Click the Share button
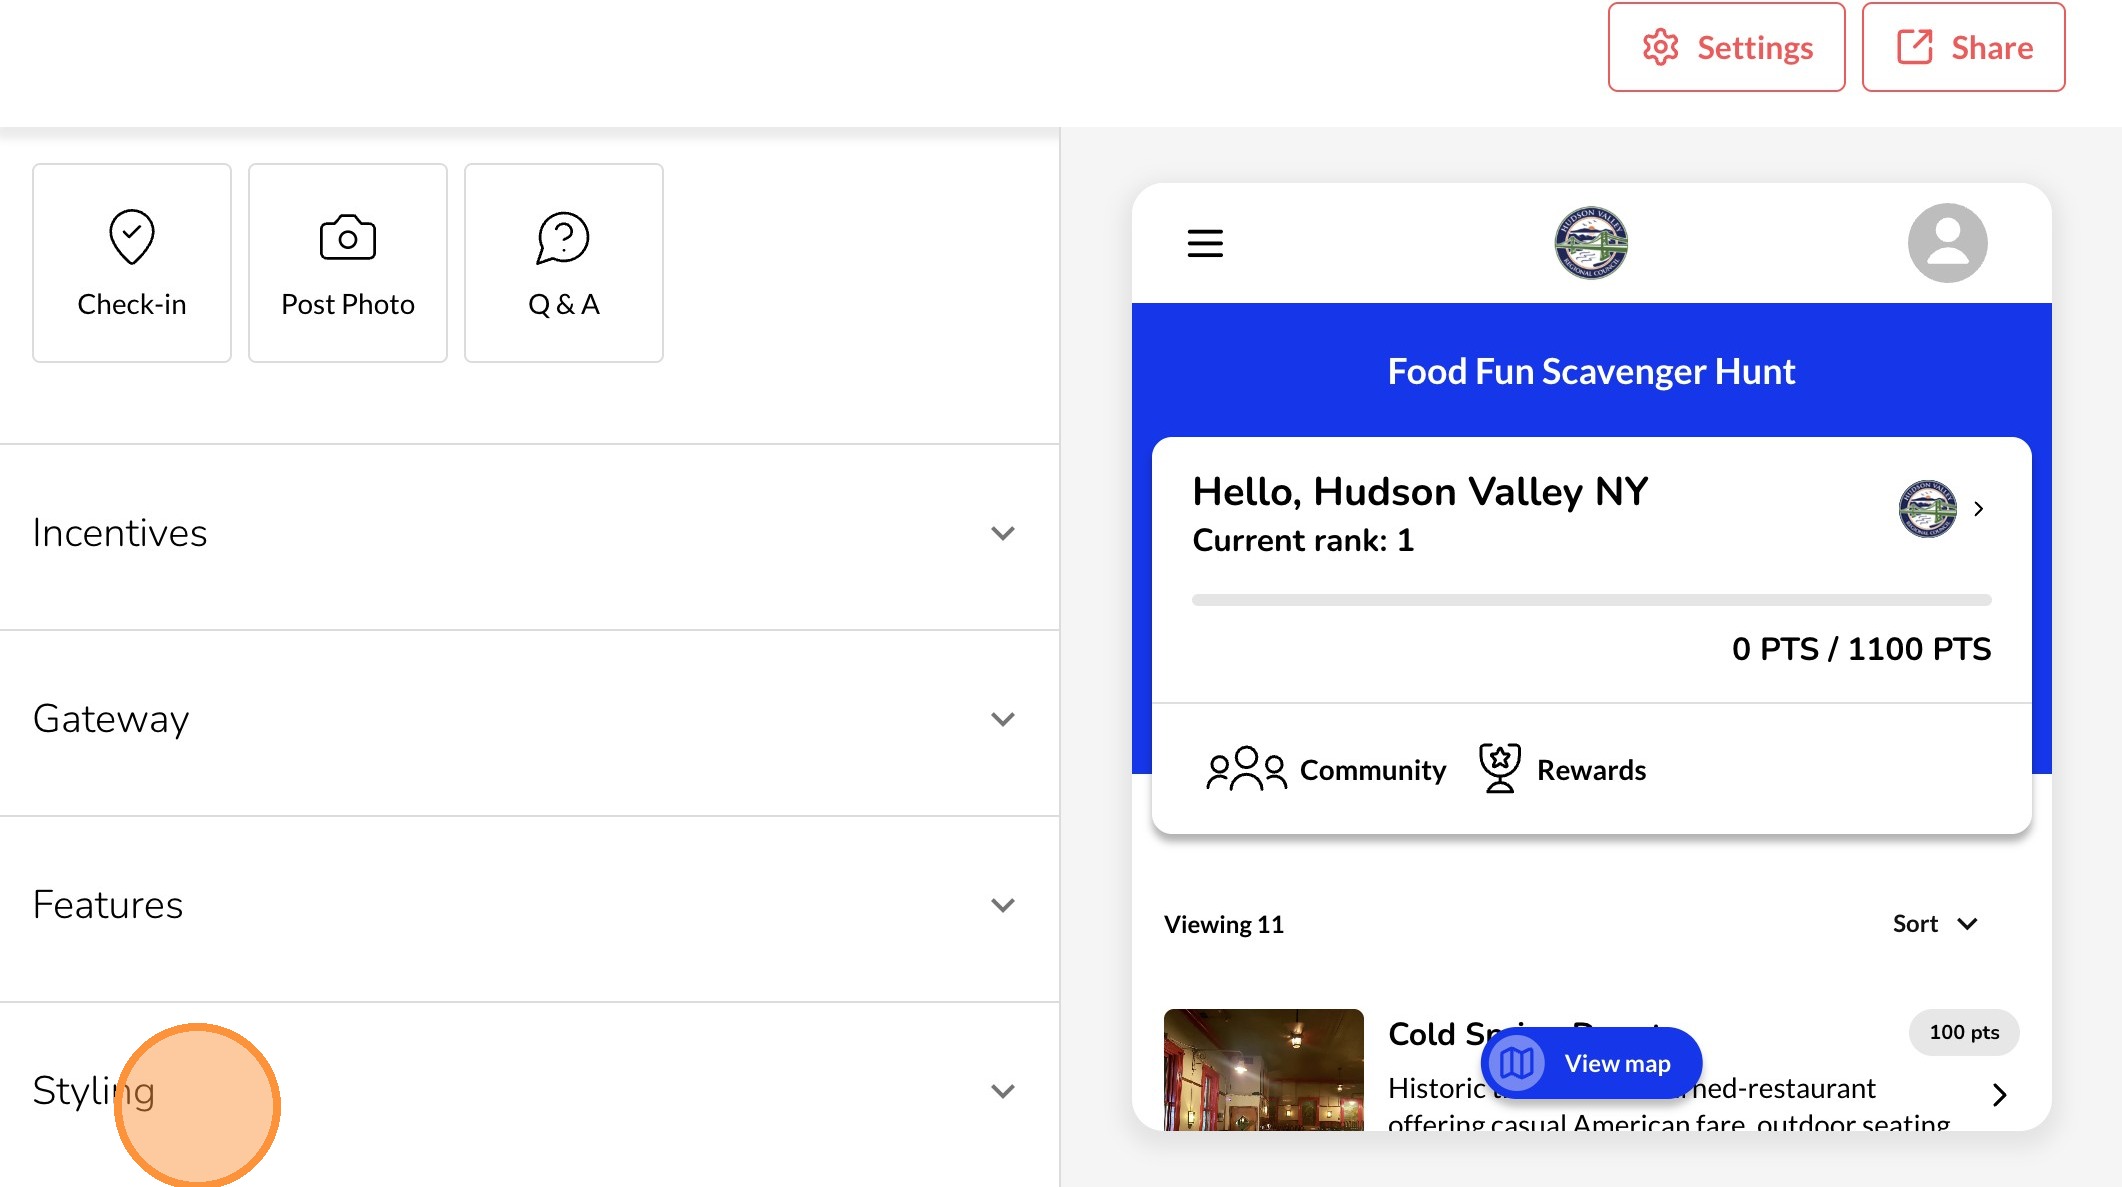This screenshot has width=2122, height=1187. pyautogui.click(x=1963, y=47)
